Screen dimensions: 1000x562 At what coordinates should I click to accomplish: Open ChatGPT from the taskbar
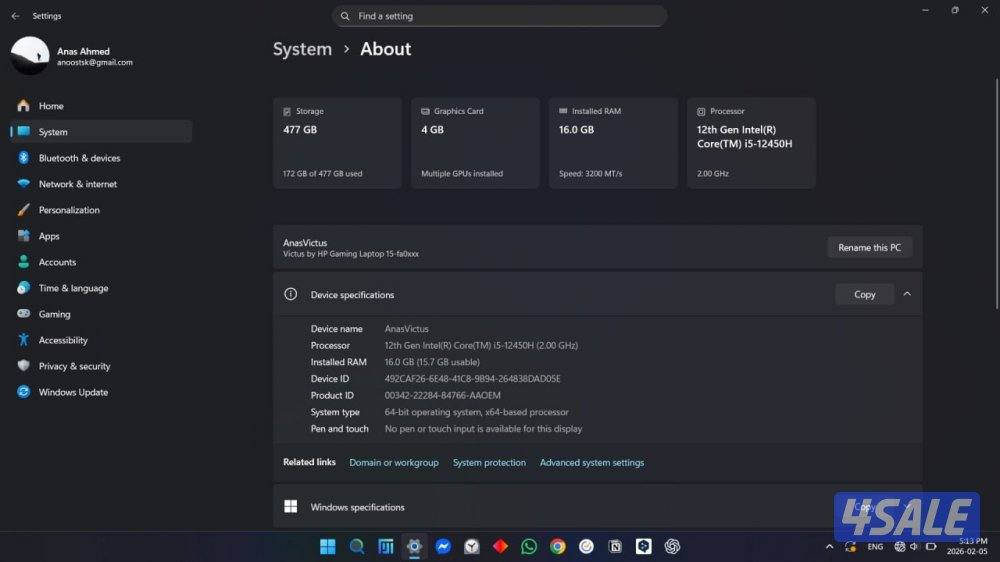(x=672, y=546)
